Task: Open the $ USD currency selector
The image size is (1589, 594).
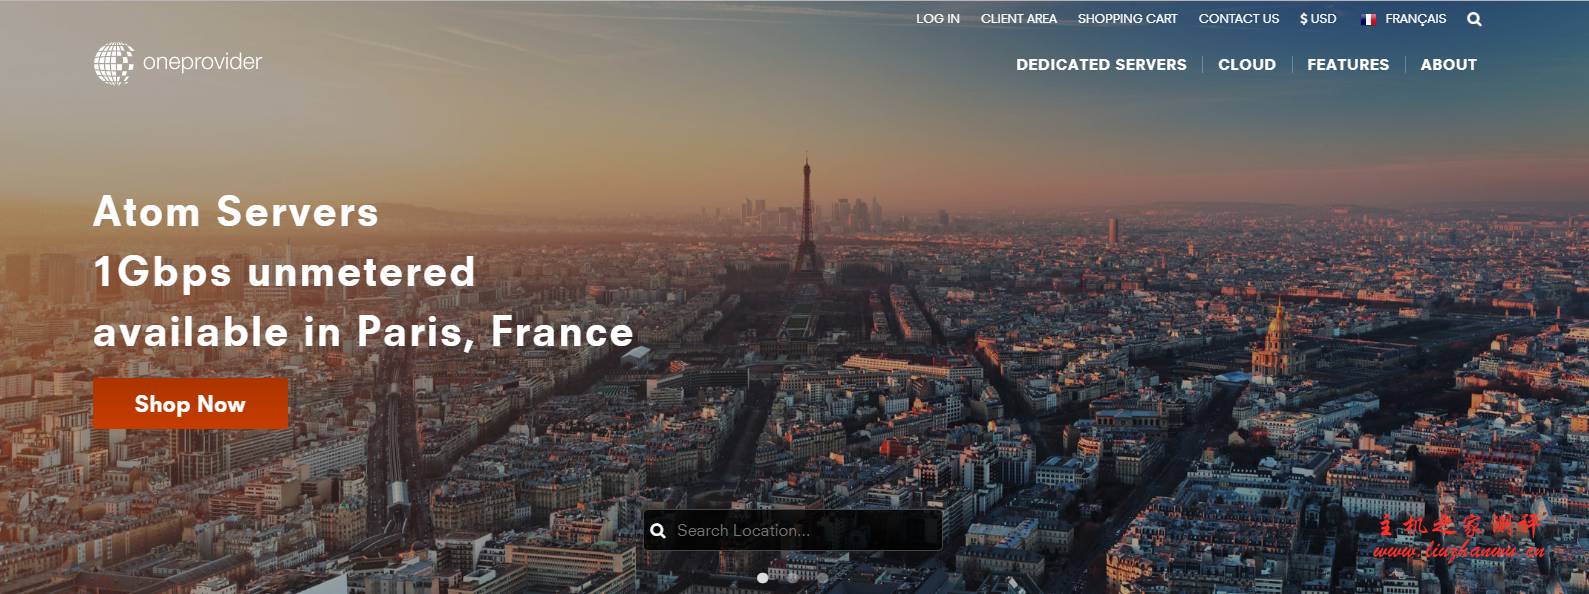Action: click(1317, 19)
